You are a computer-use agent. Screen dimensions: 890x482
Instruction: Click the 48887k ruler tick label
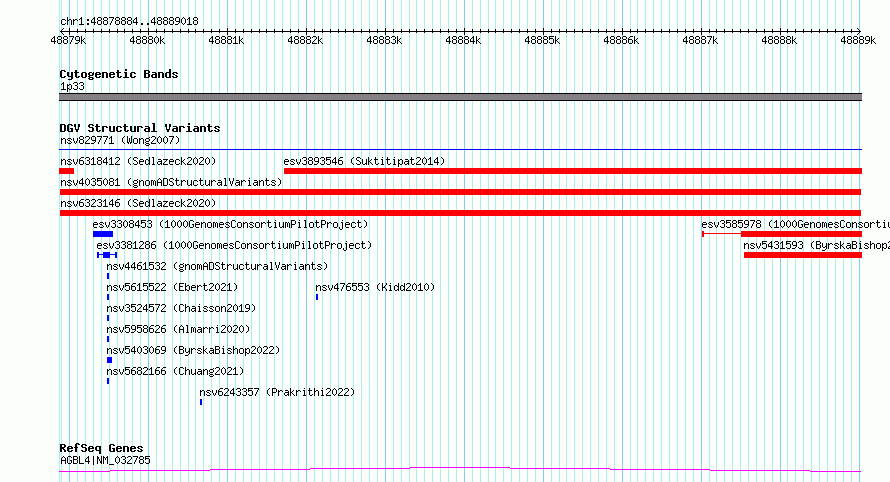click(x=700, y=40)
